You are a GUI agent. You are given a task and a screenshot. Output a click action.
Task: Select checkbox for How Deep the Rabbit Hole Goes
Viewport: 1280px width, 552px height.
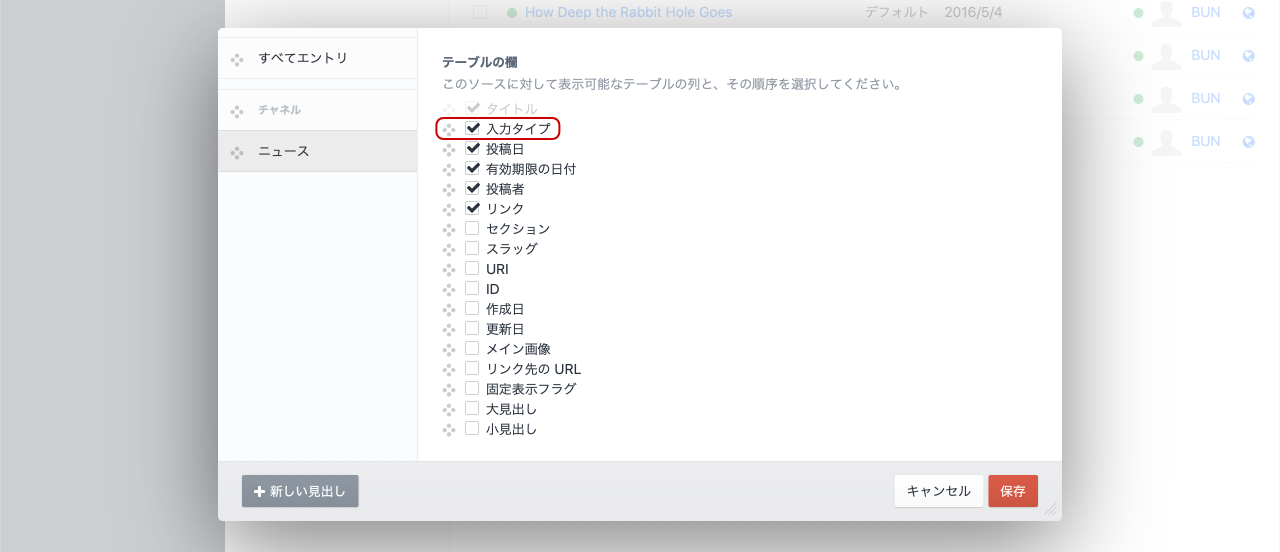[x=480, y=12]
